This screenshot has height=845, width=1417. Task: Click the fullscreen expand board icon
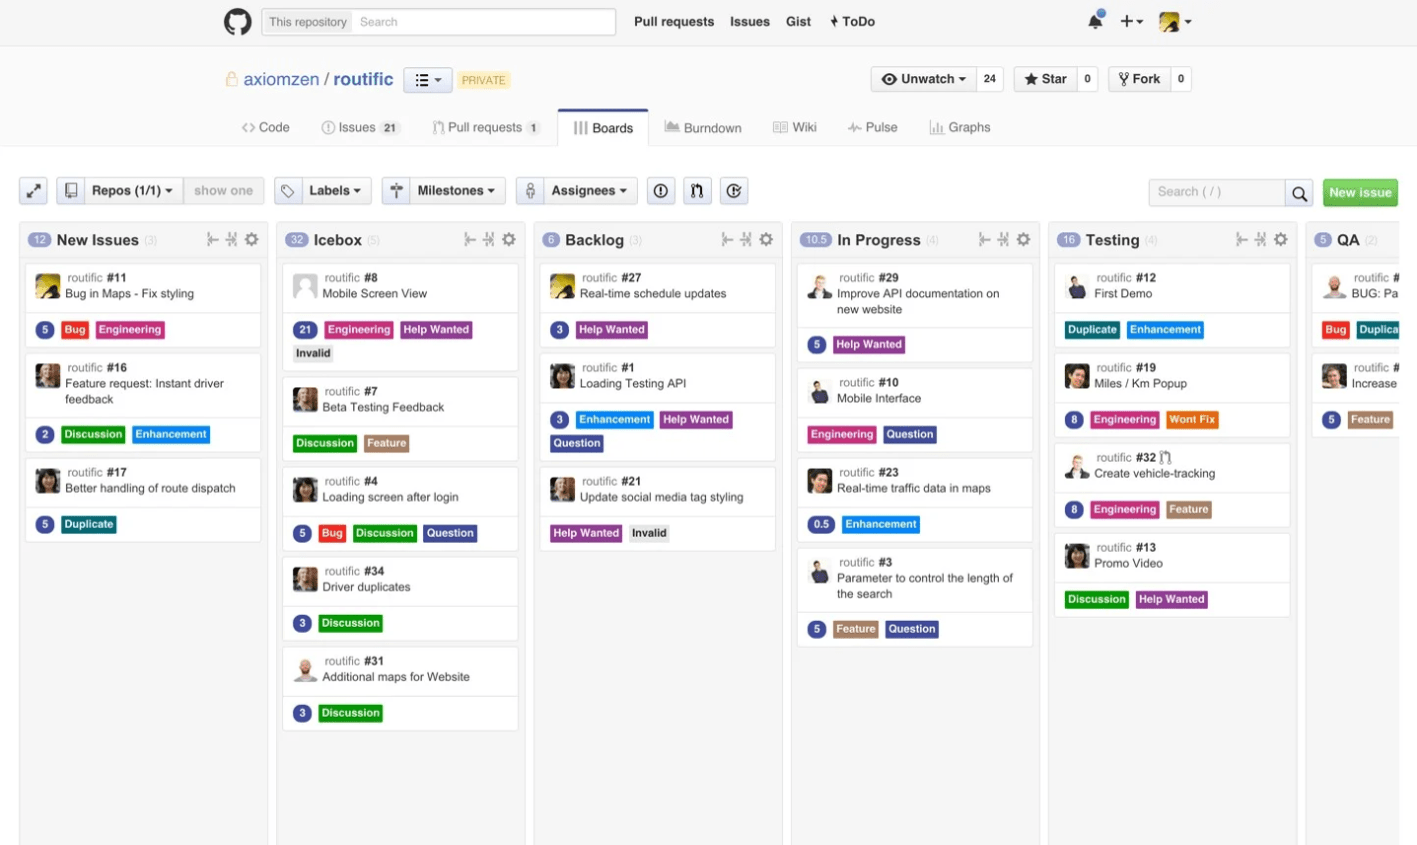click(34, 191)
